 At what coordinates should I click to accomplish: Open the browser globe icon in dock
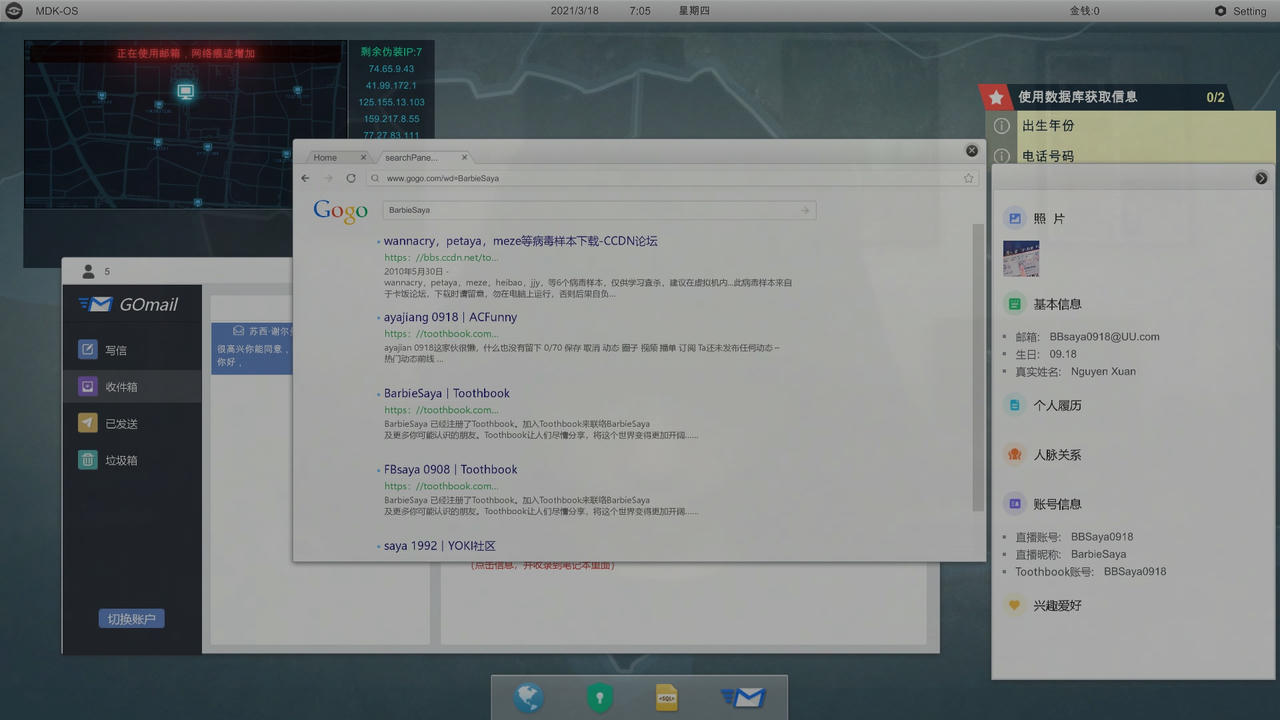point(529,697)
